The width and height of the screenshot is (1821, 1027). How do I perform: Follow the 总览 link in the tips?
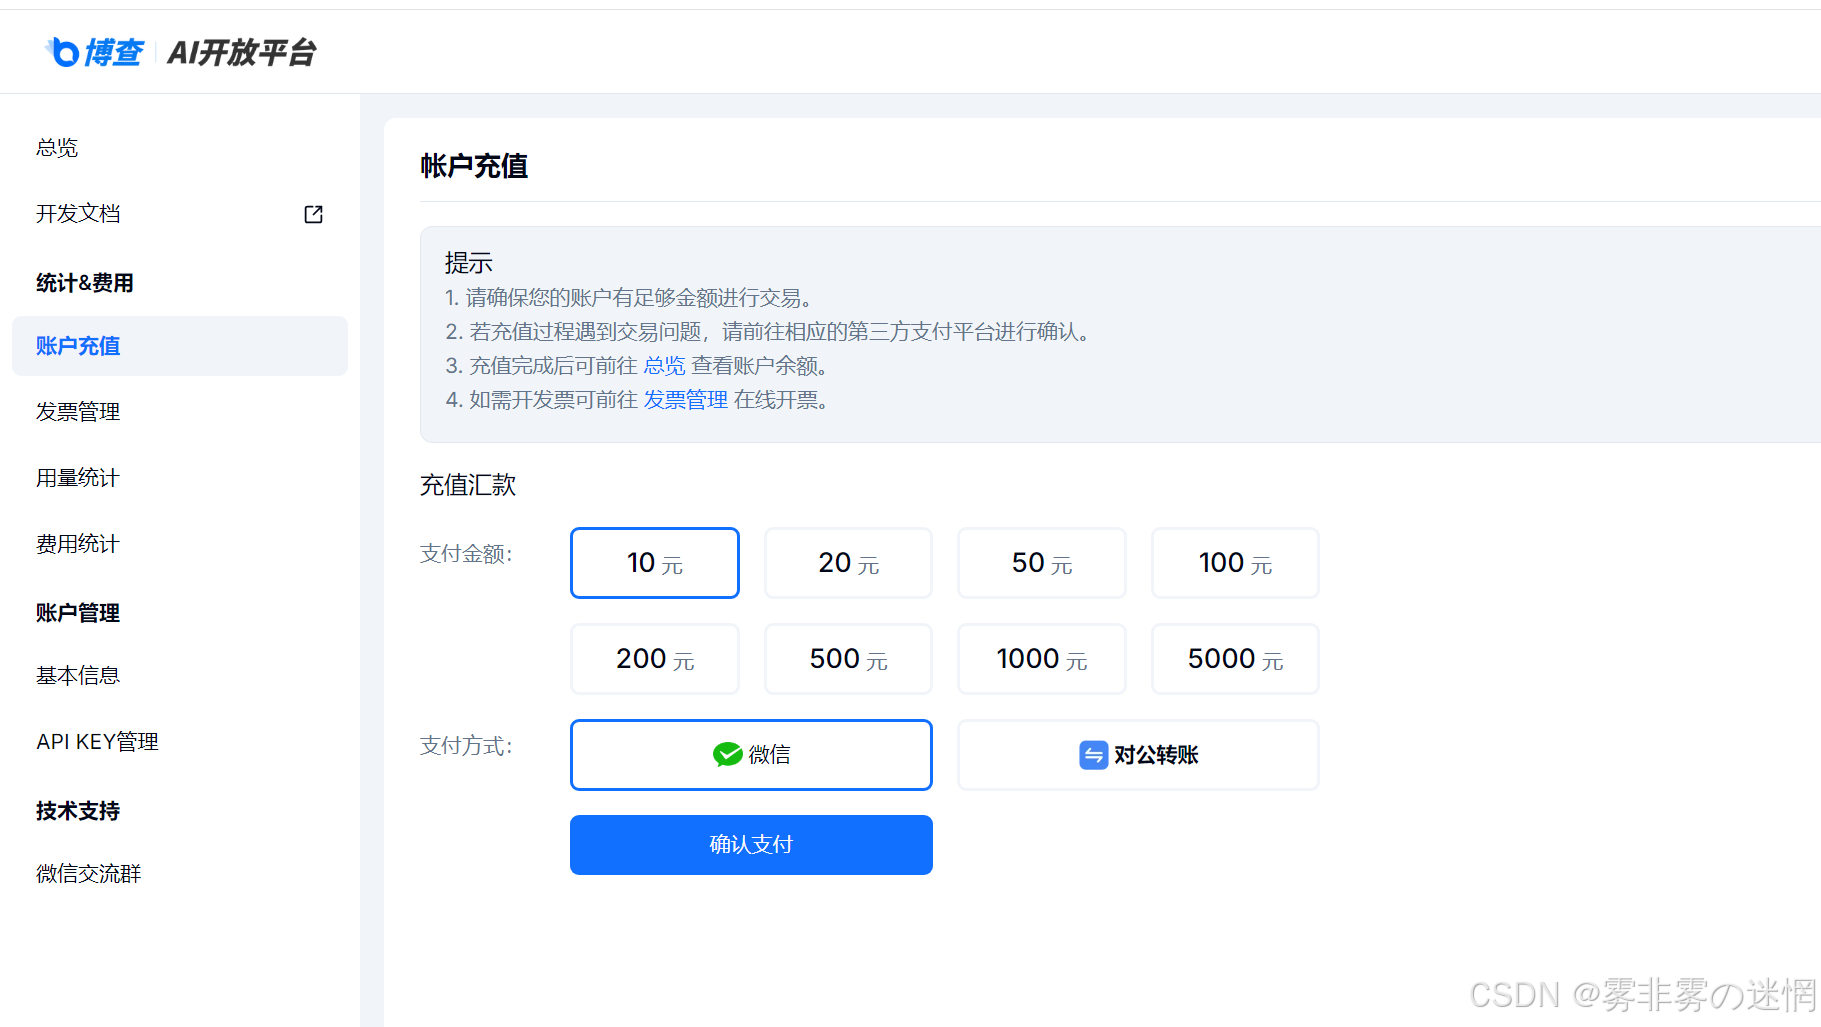click(664, 366)
